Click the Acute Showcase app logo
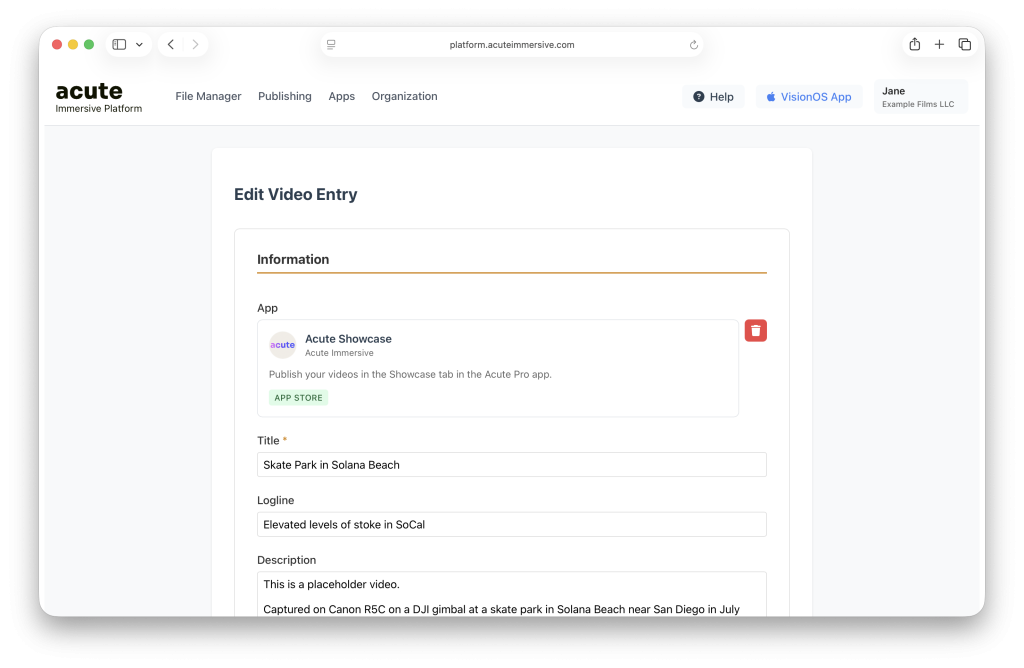This screenshot has height=668, width=1024. point(283,345)
